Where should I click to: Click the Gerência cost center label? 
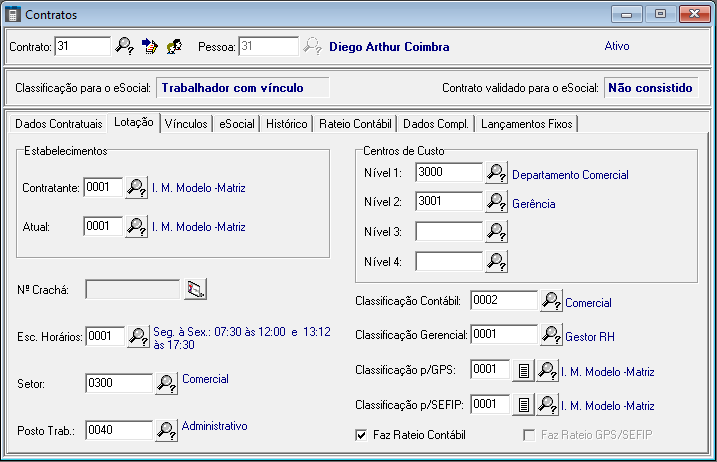pos(534,204)
